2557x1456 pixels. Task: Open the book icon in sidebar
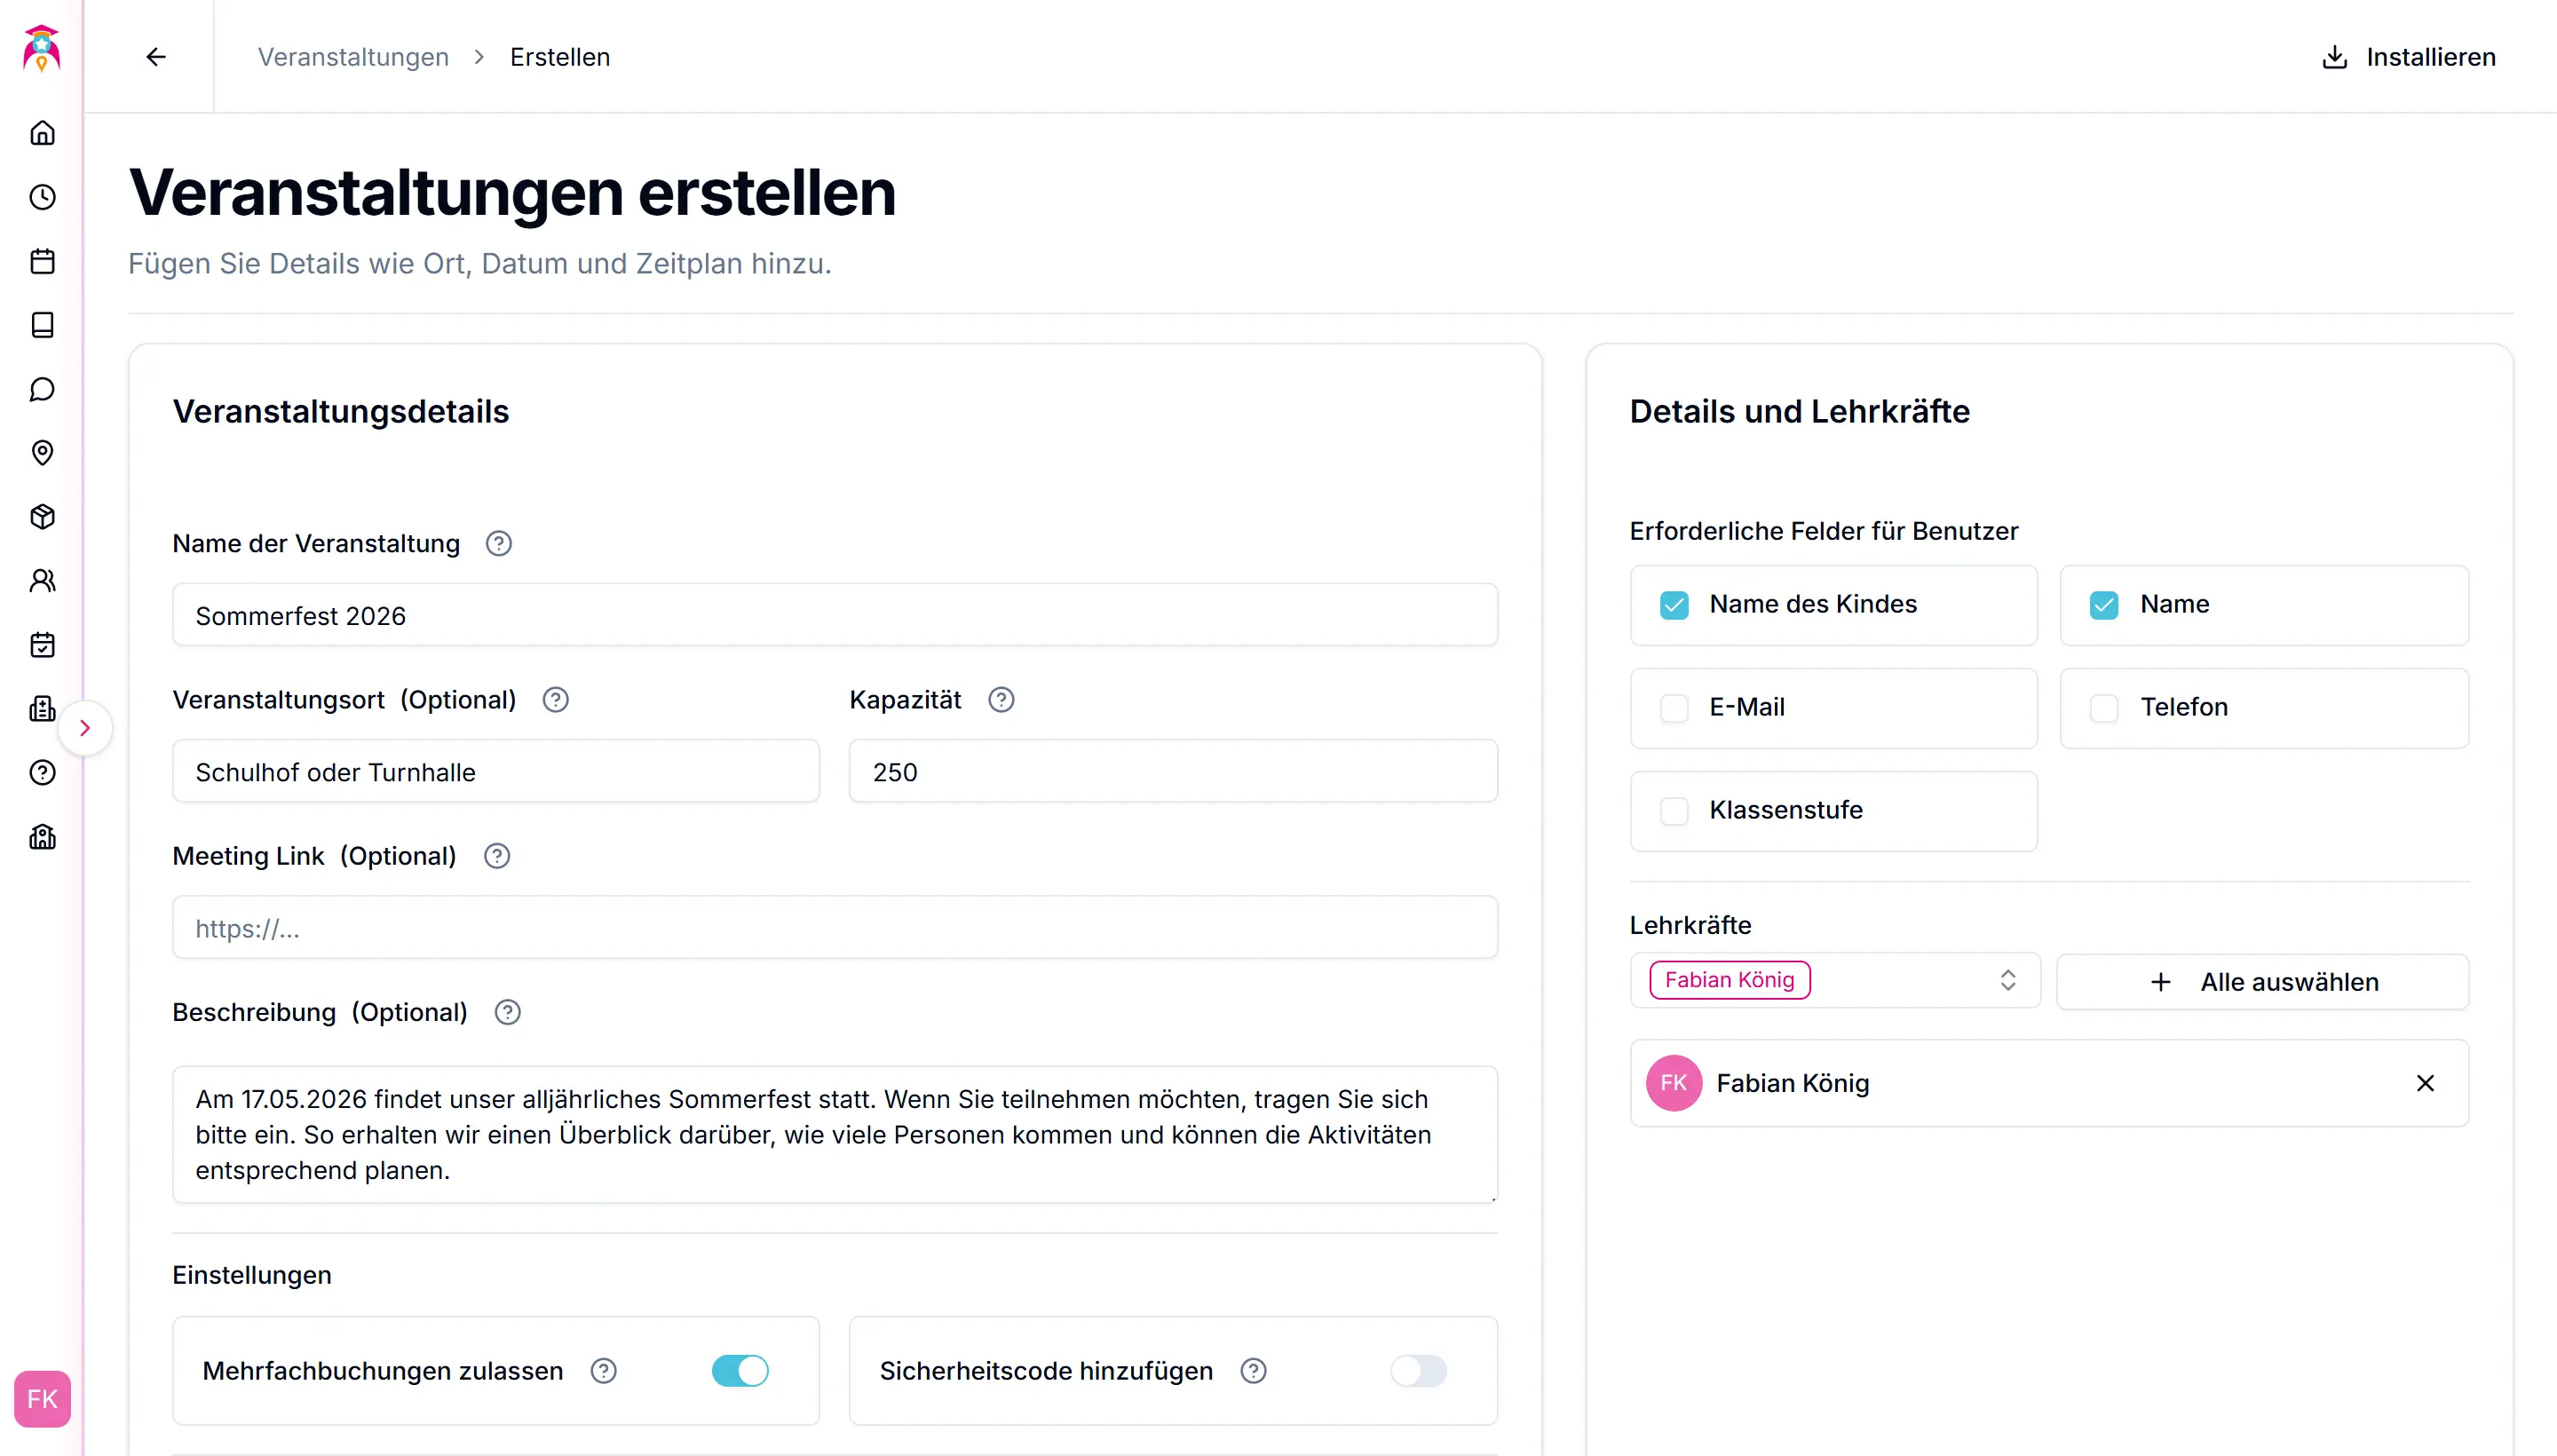click(42, 325)
